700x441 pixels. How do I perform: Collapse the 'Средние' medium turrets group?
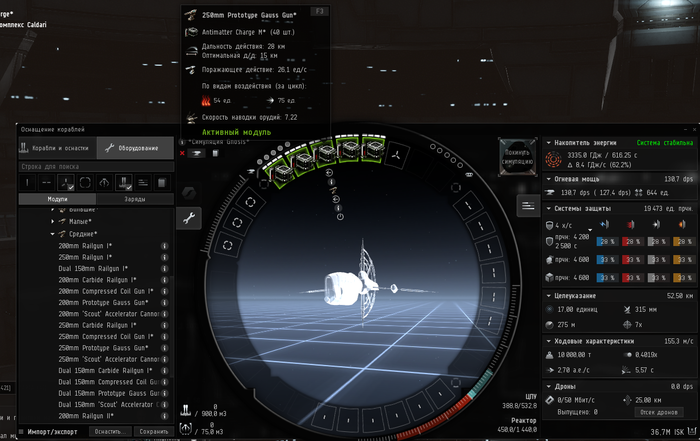(x=53, y=233)
